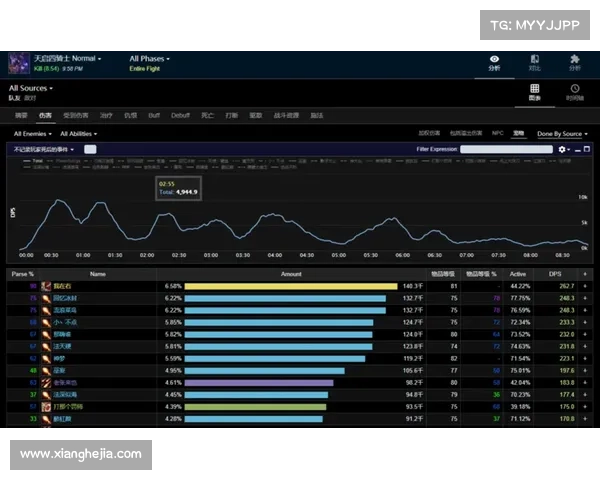Expand the 183.8 DPS row with plus
The image size is (600, 480).
tap(585, 382)
